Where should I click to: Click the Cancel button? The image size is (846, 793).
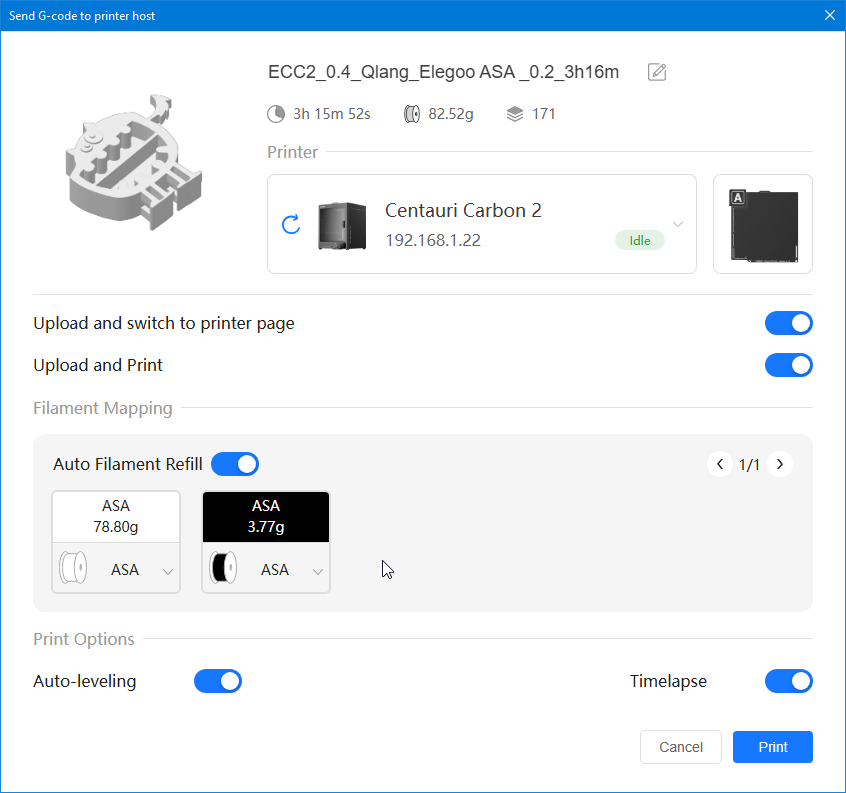click(x=681, y=747)
